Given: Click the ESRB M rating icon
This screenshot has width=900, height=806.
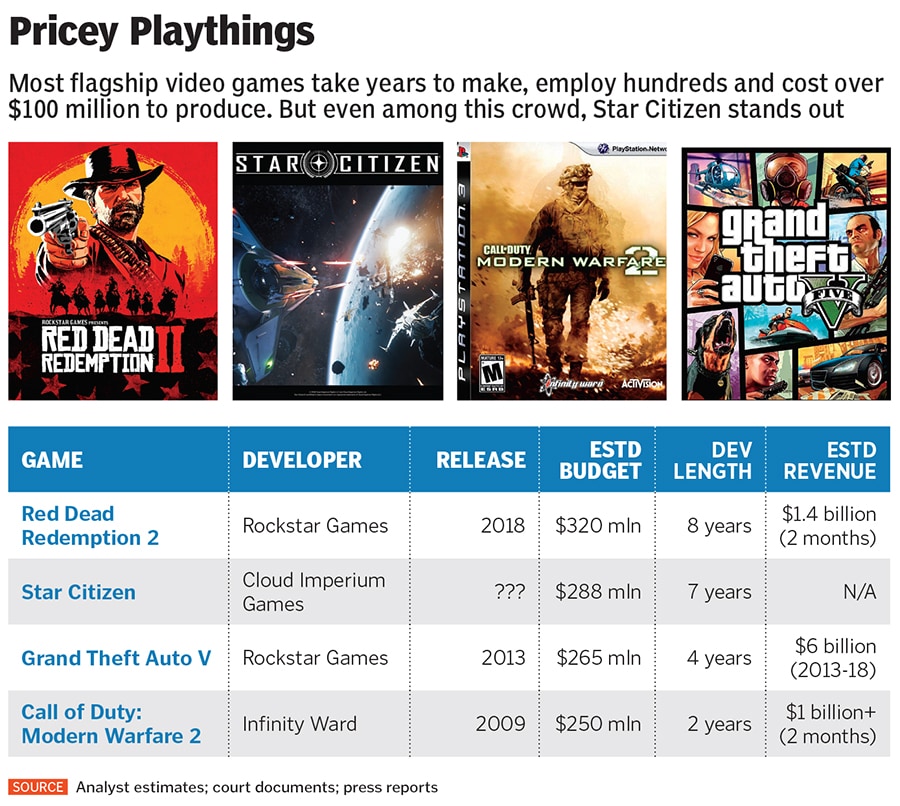Looking at the screenshot, I should coord(492,372).
